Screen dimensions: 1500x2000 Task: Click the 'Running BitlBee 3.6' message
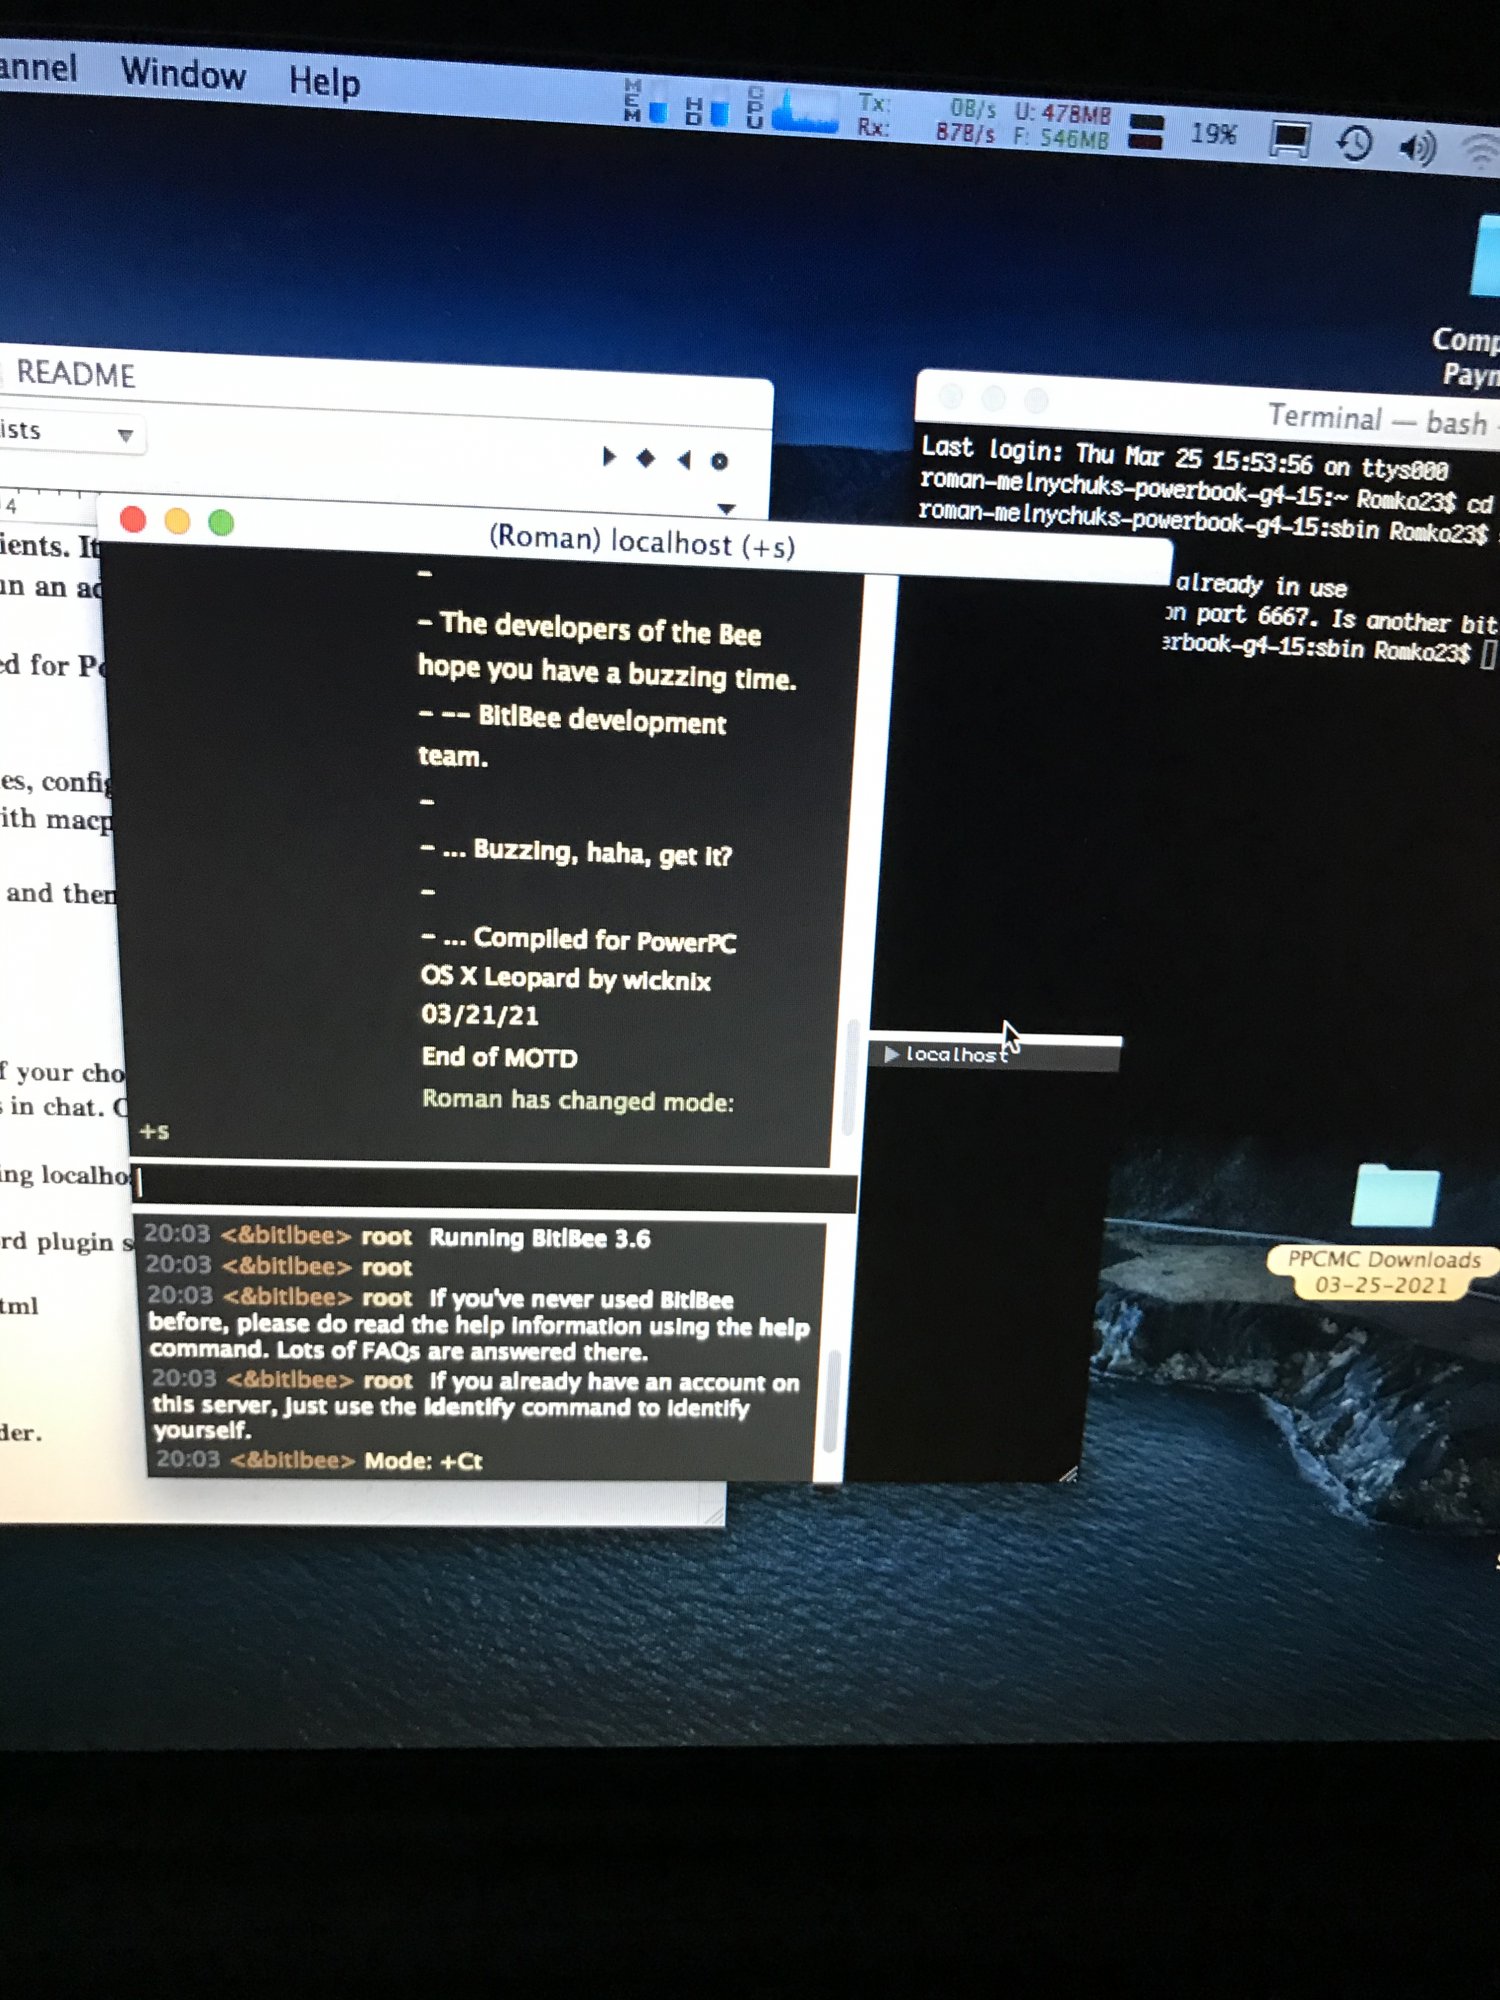[x=540, y=1238]
